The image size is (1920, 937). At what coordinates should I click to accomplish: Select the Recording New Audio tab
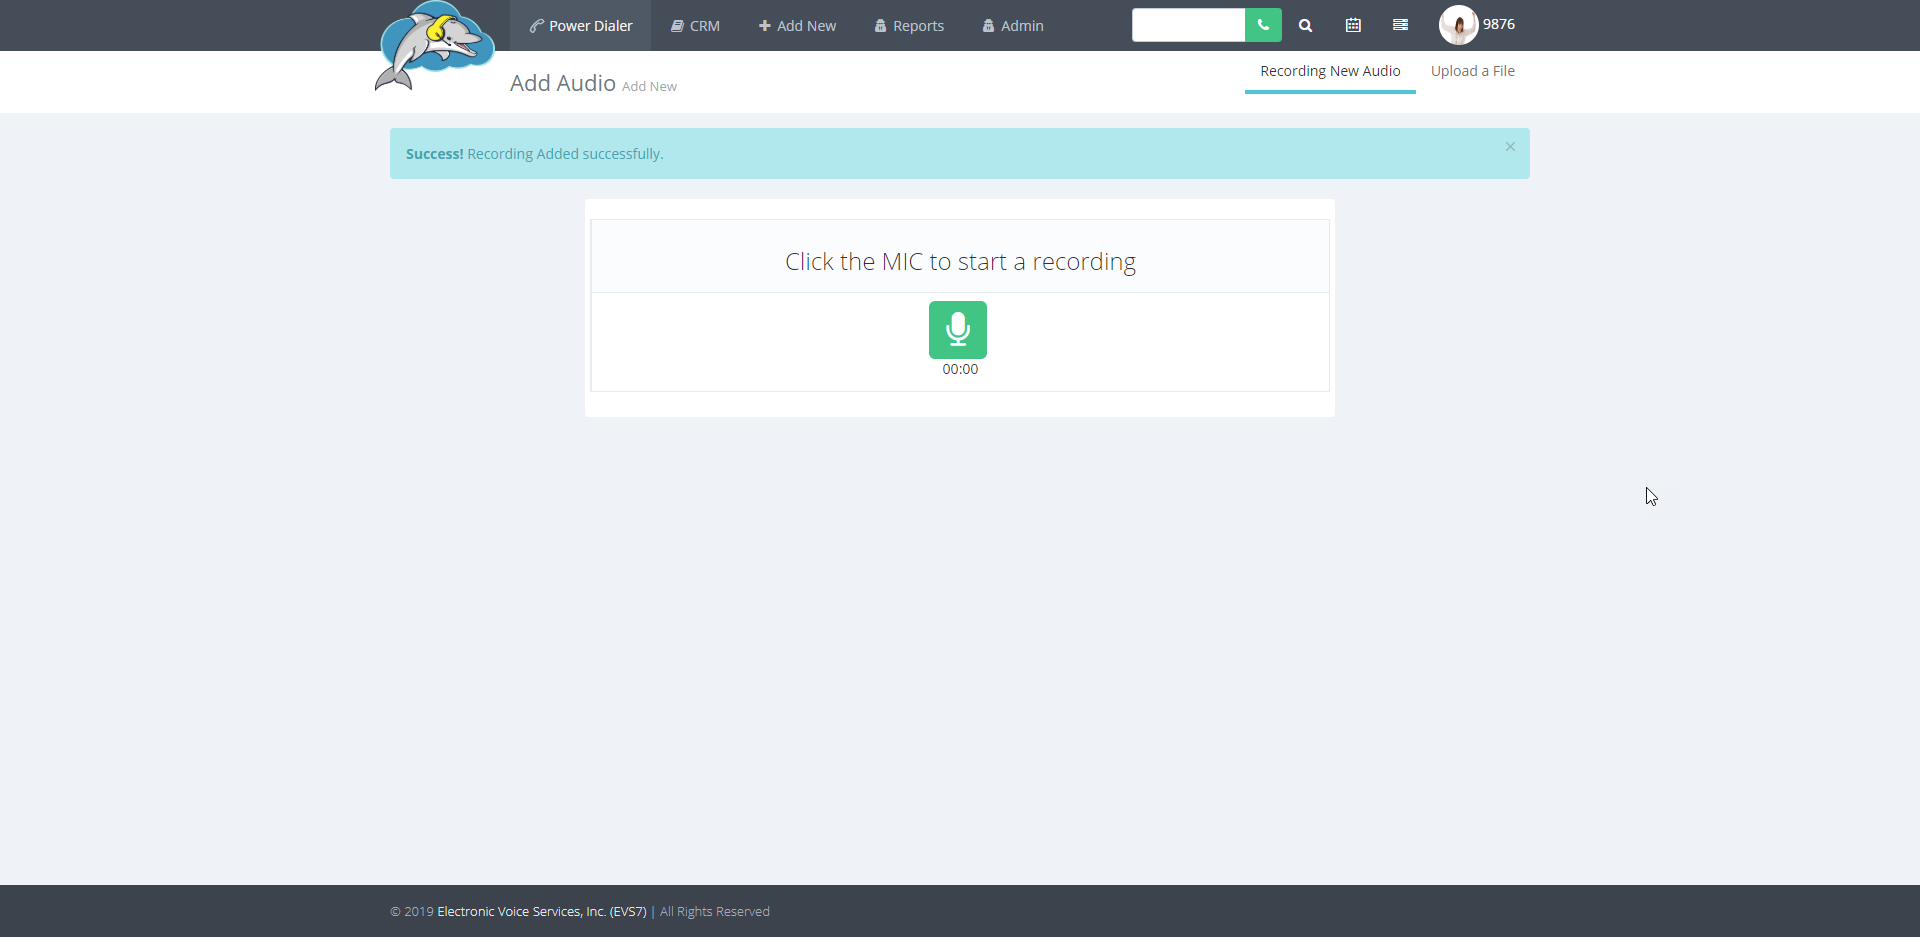coord(1330,71)
